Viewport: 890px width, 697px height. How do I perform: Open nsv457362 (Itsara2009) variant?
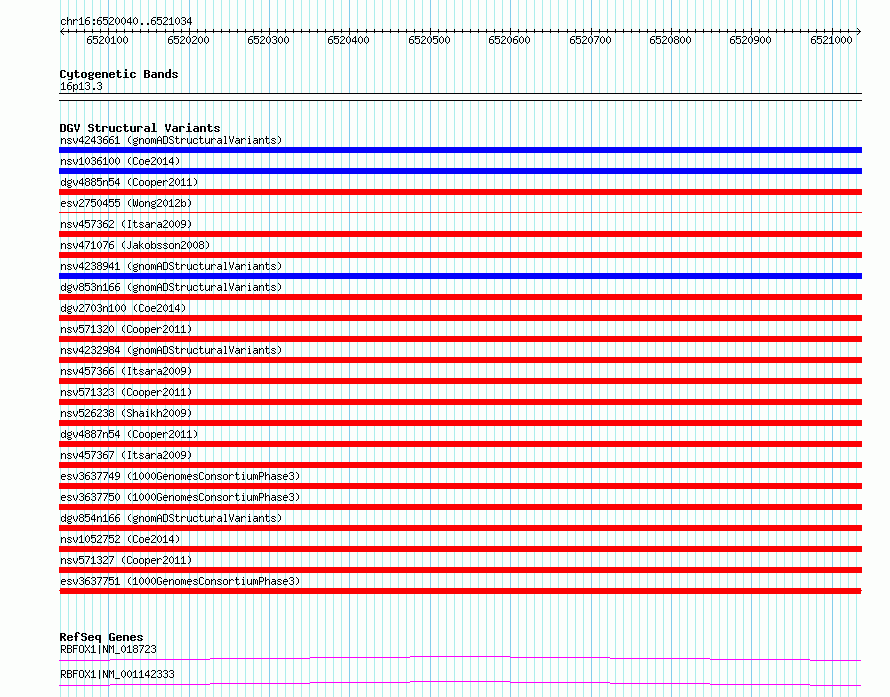pos(126,224)
